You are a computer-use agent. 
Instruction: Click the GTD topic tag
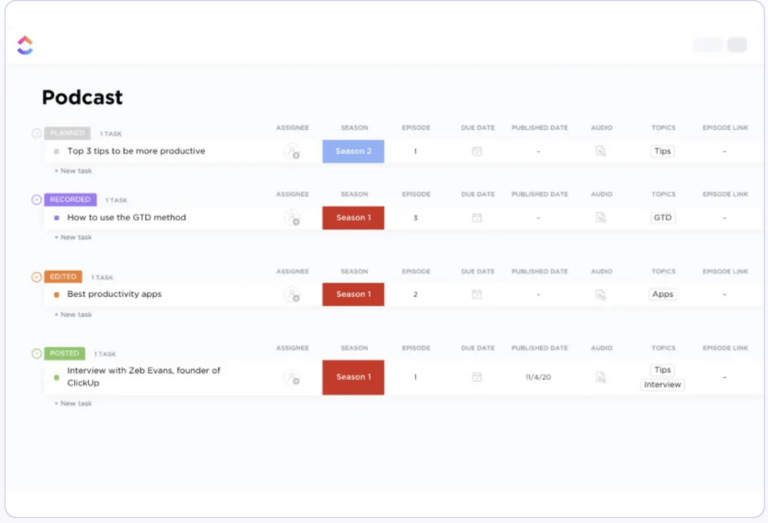(662, 217)
